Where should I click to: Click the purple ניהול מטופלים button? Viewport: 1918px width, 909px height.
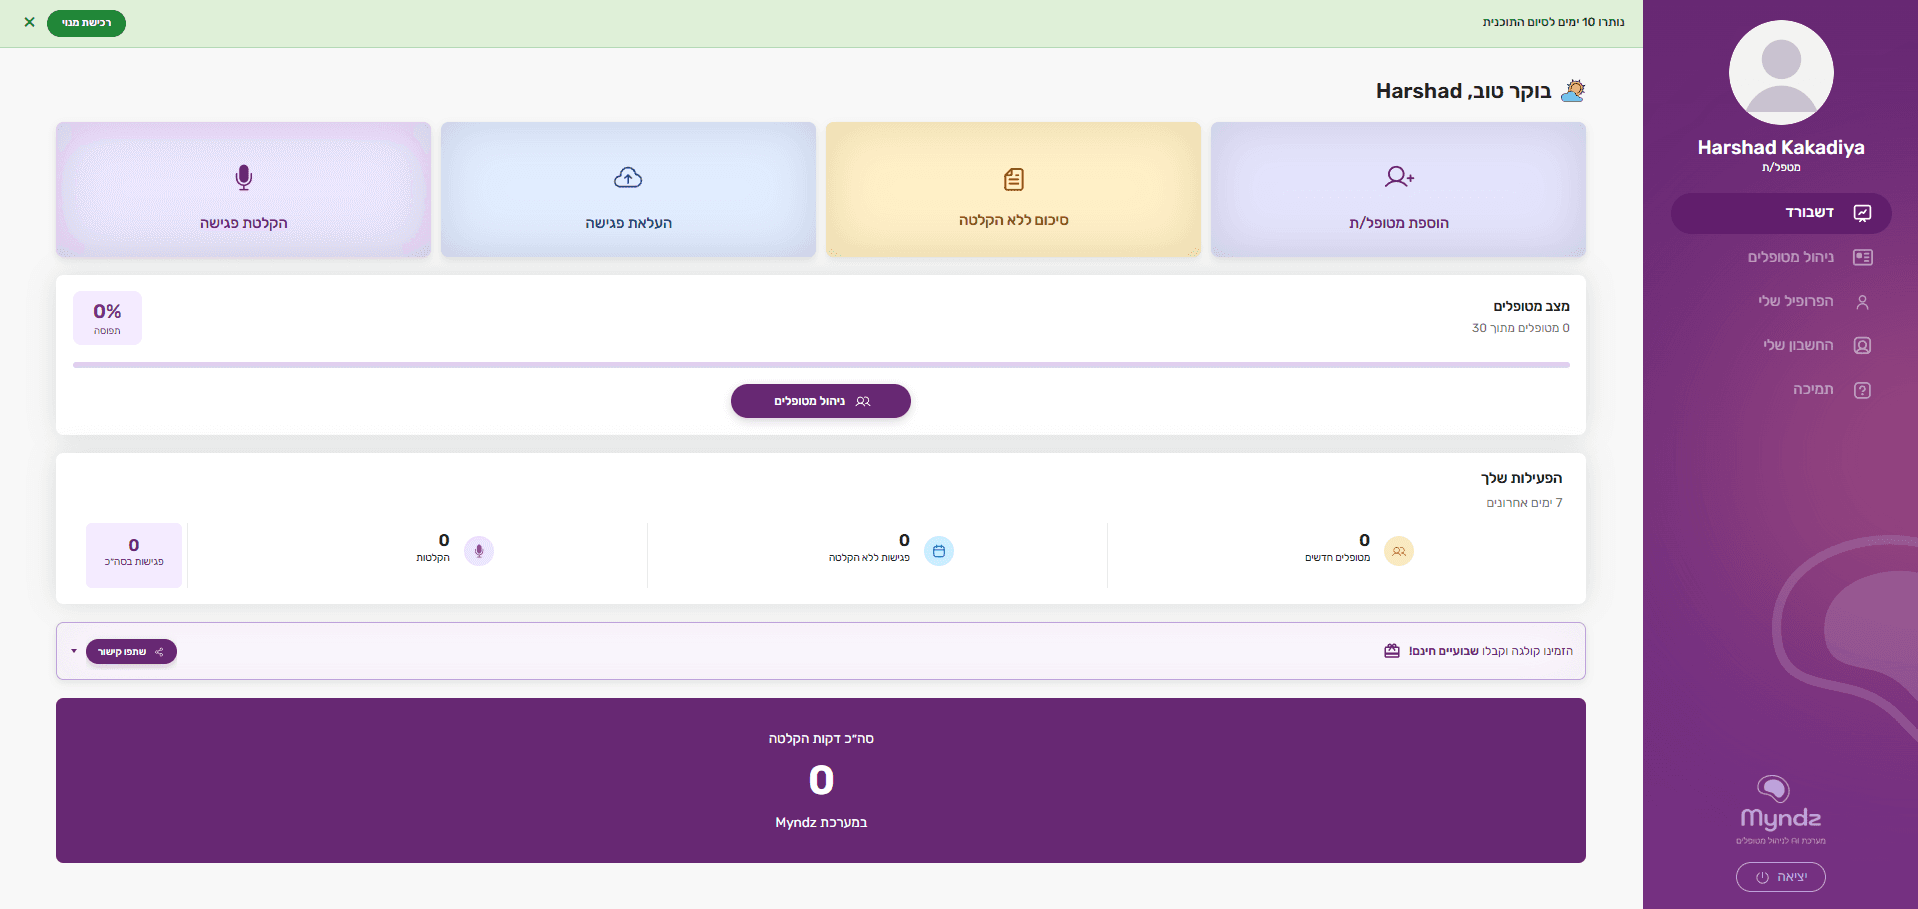[821, 401]
